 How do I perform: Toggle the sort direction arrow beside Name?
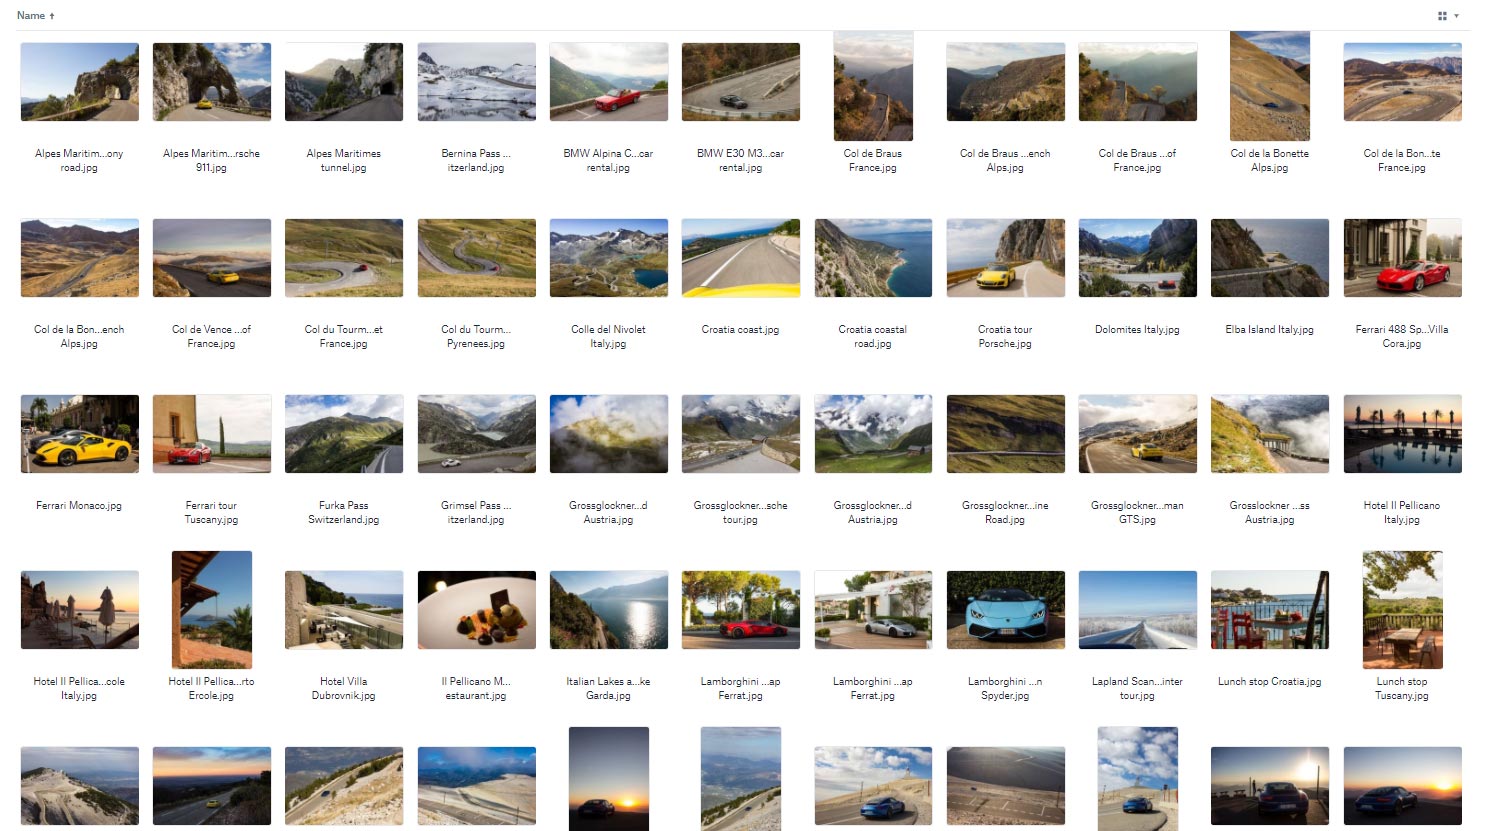click(x=52, y=16)
